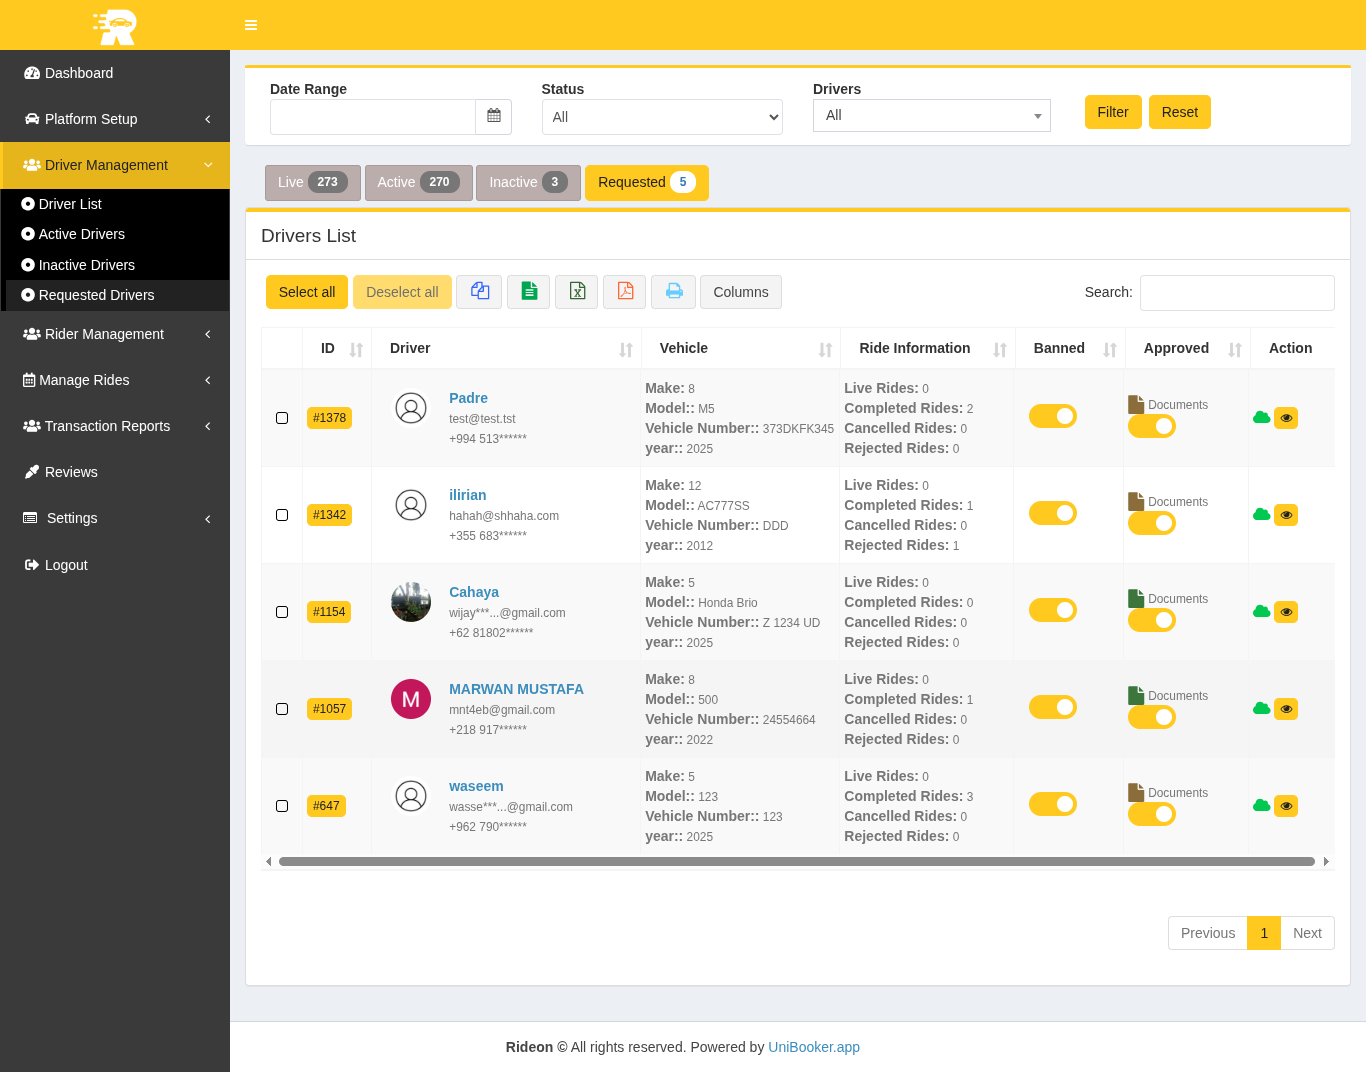Open the Drivers filter dropdown
This screenshot has width=1366, height=1072.
tap(931, 116)
